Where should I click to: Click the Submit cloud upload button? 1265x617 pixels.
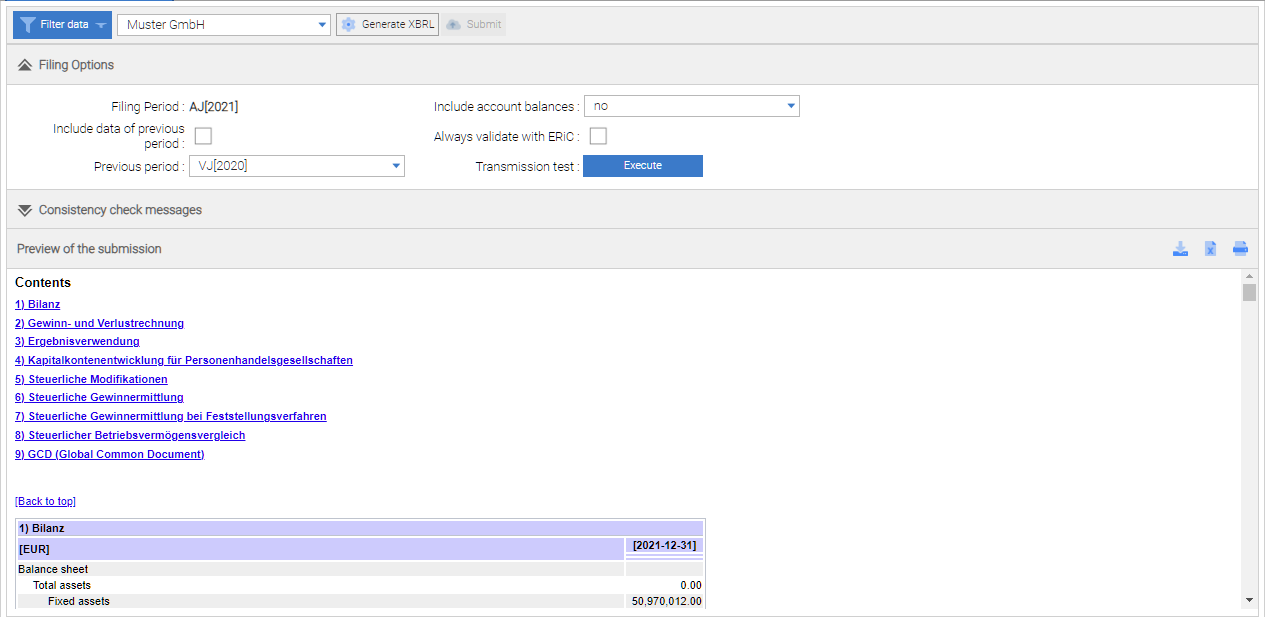[474, 24]
